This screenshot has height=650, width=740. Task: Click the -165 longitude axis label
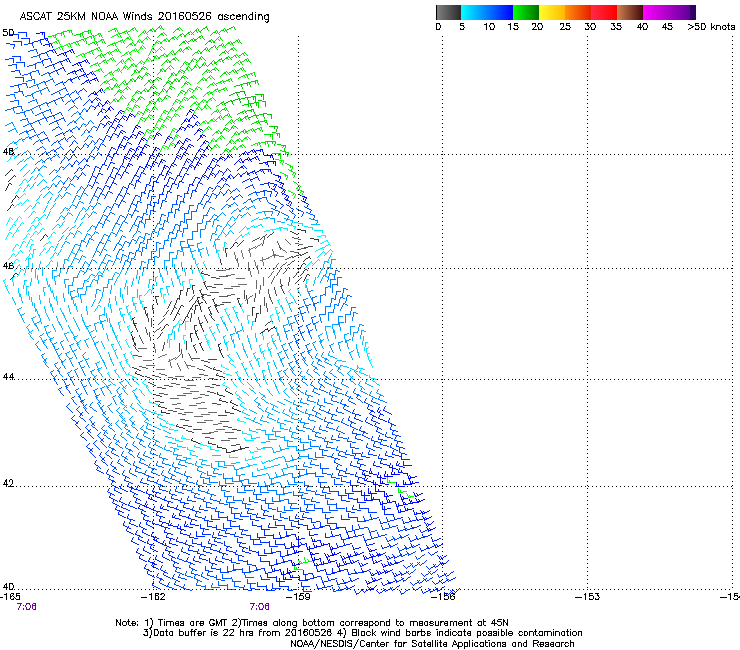[10, 597]
